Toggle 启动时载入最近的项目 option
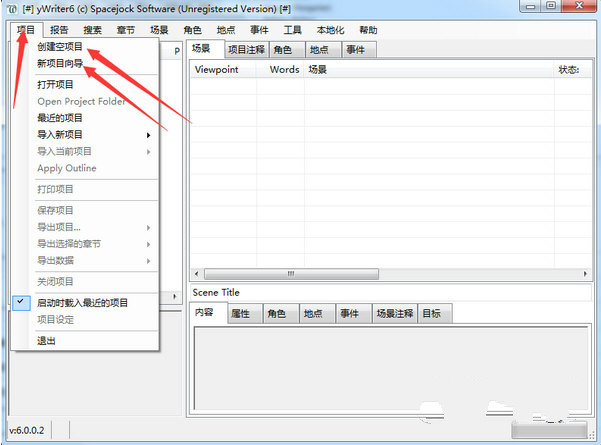The width and height of the screenshot is (601, 445). (x=86, y=302)
